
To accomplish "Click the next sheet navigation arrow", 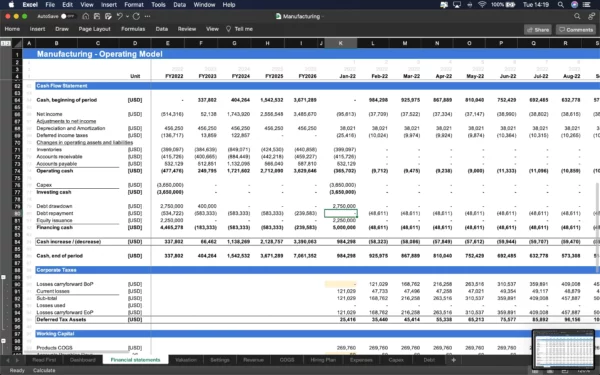I will (17, 360).
